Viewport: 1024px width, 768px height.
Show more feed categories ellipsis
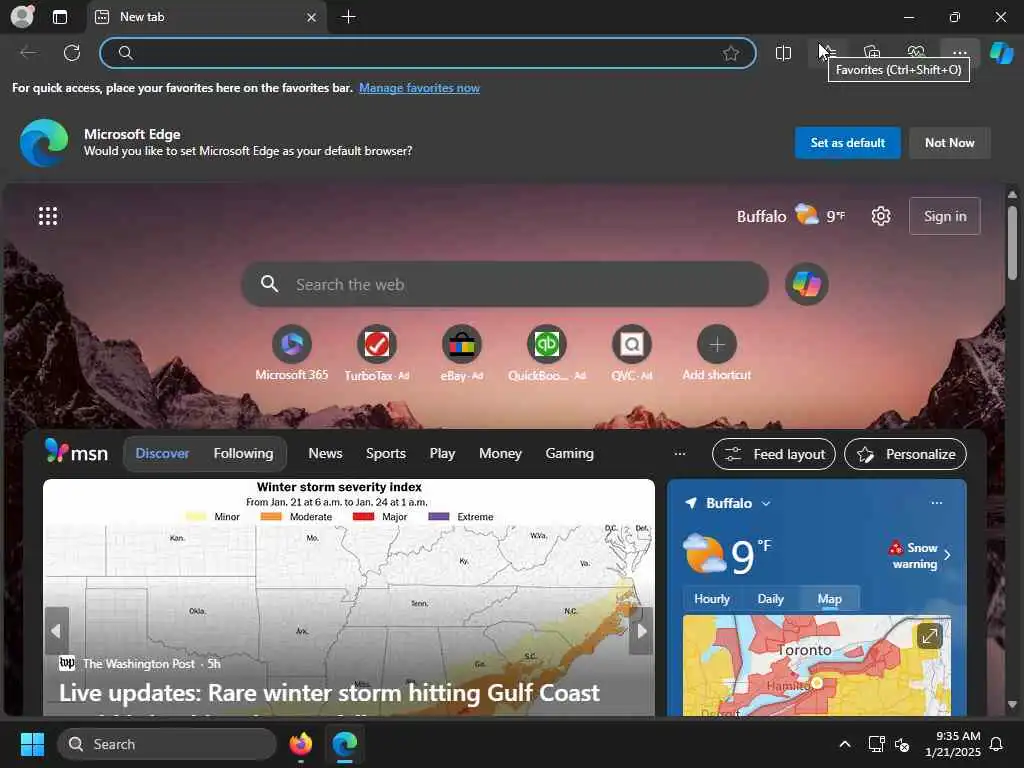(680, 453)
